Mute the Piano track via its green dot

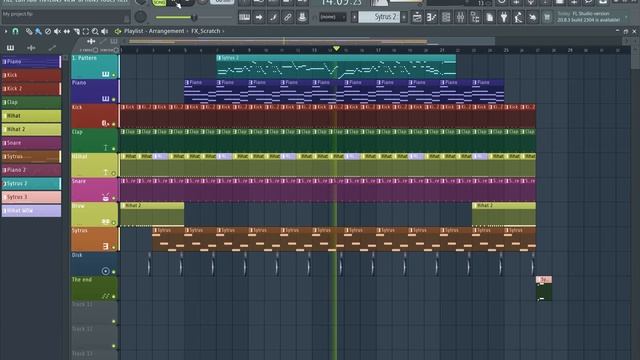[x=114, y=99]
